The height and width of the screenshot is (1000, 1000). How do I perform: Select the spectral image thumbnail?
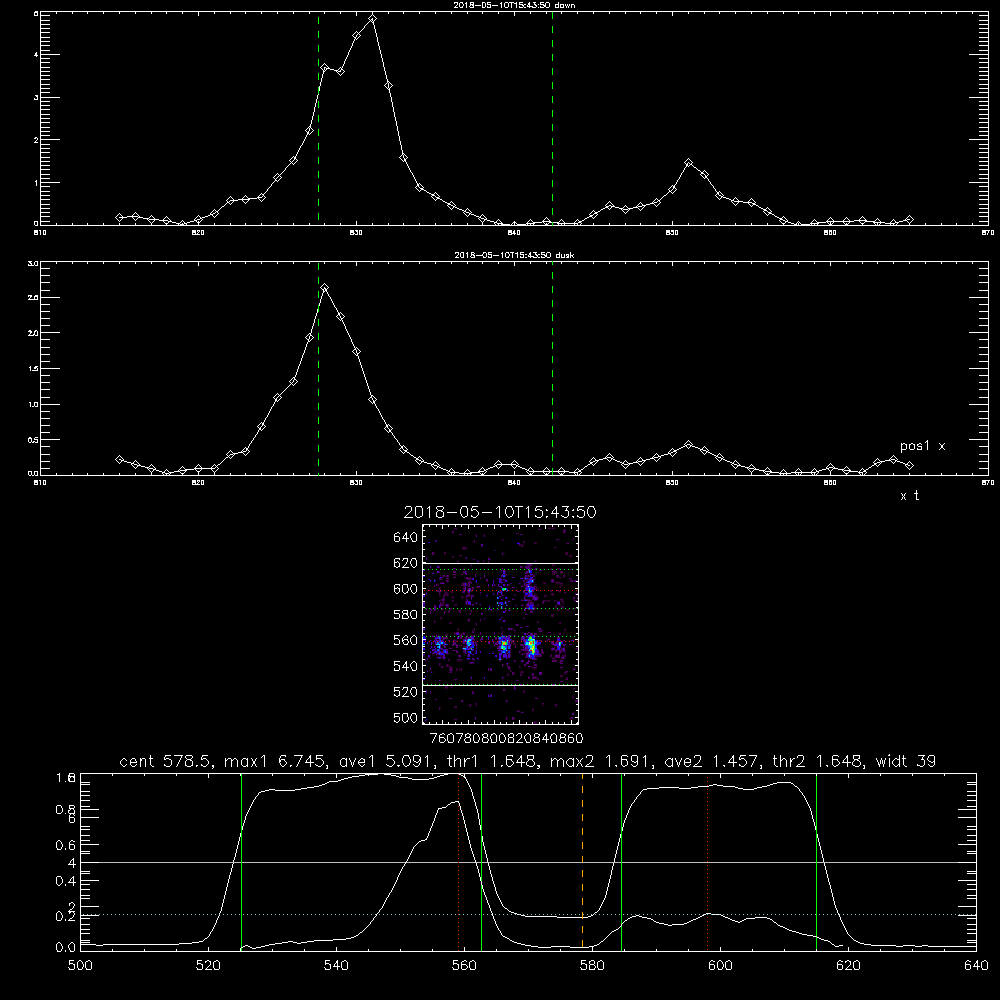tap(501, 624)
